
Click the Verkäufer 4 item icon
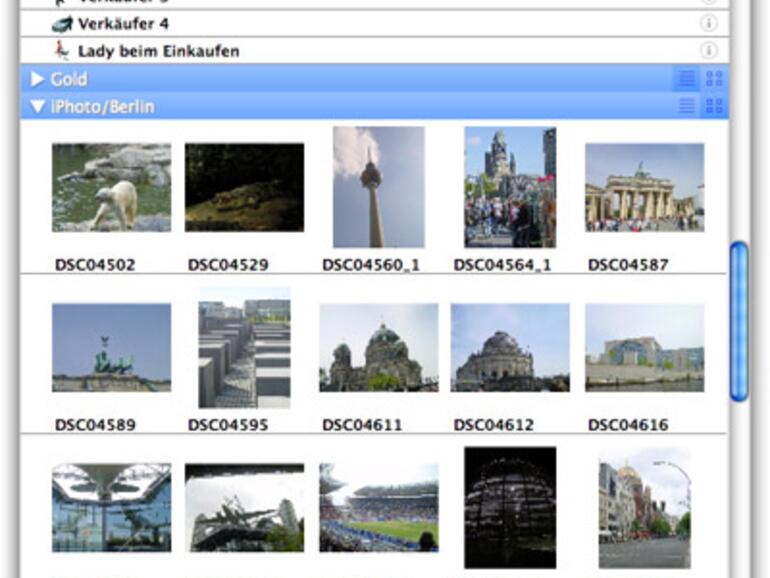click(62, 24)
